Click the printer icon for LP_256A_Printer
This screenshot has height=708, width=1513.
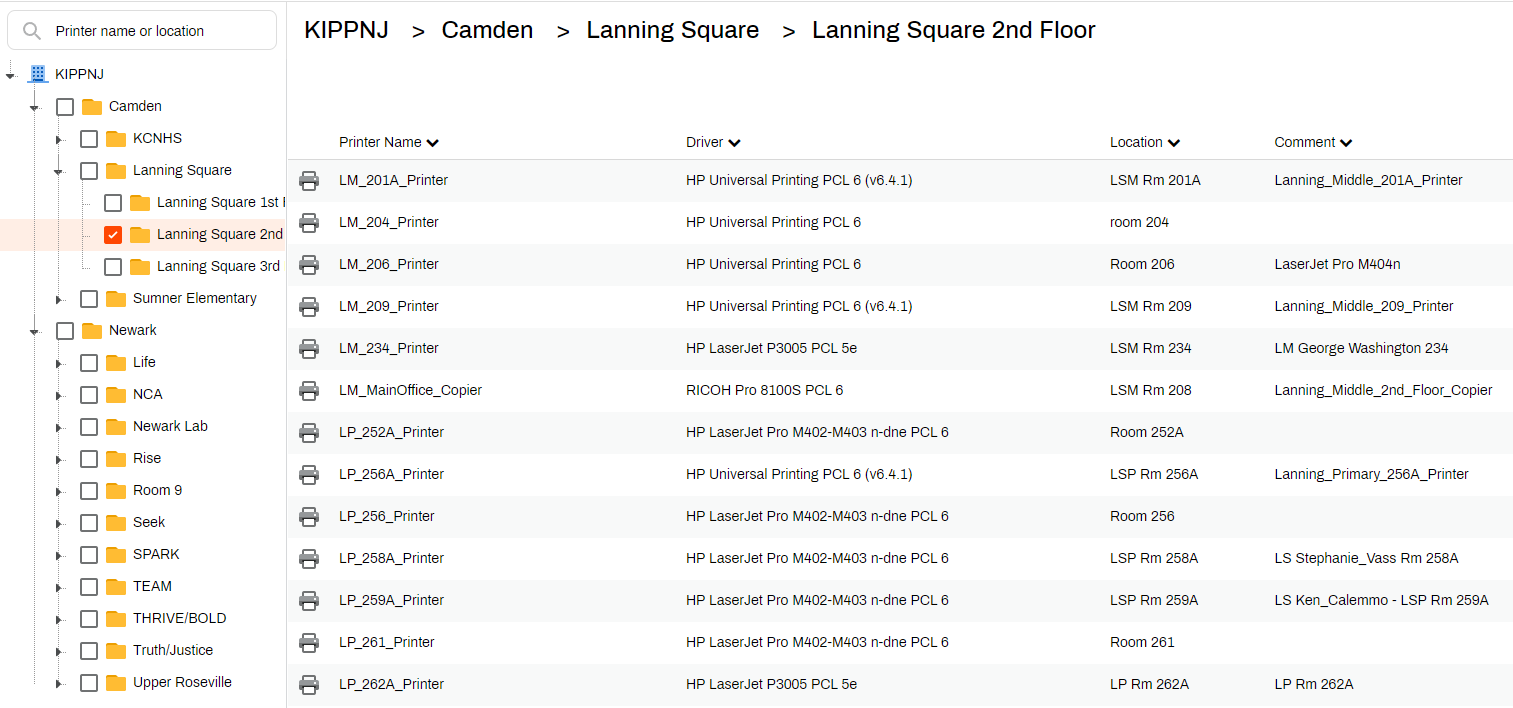pyautogui.click(x=309, y=475)
